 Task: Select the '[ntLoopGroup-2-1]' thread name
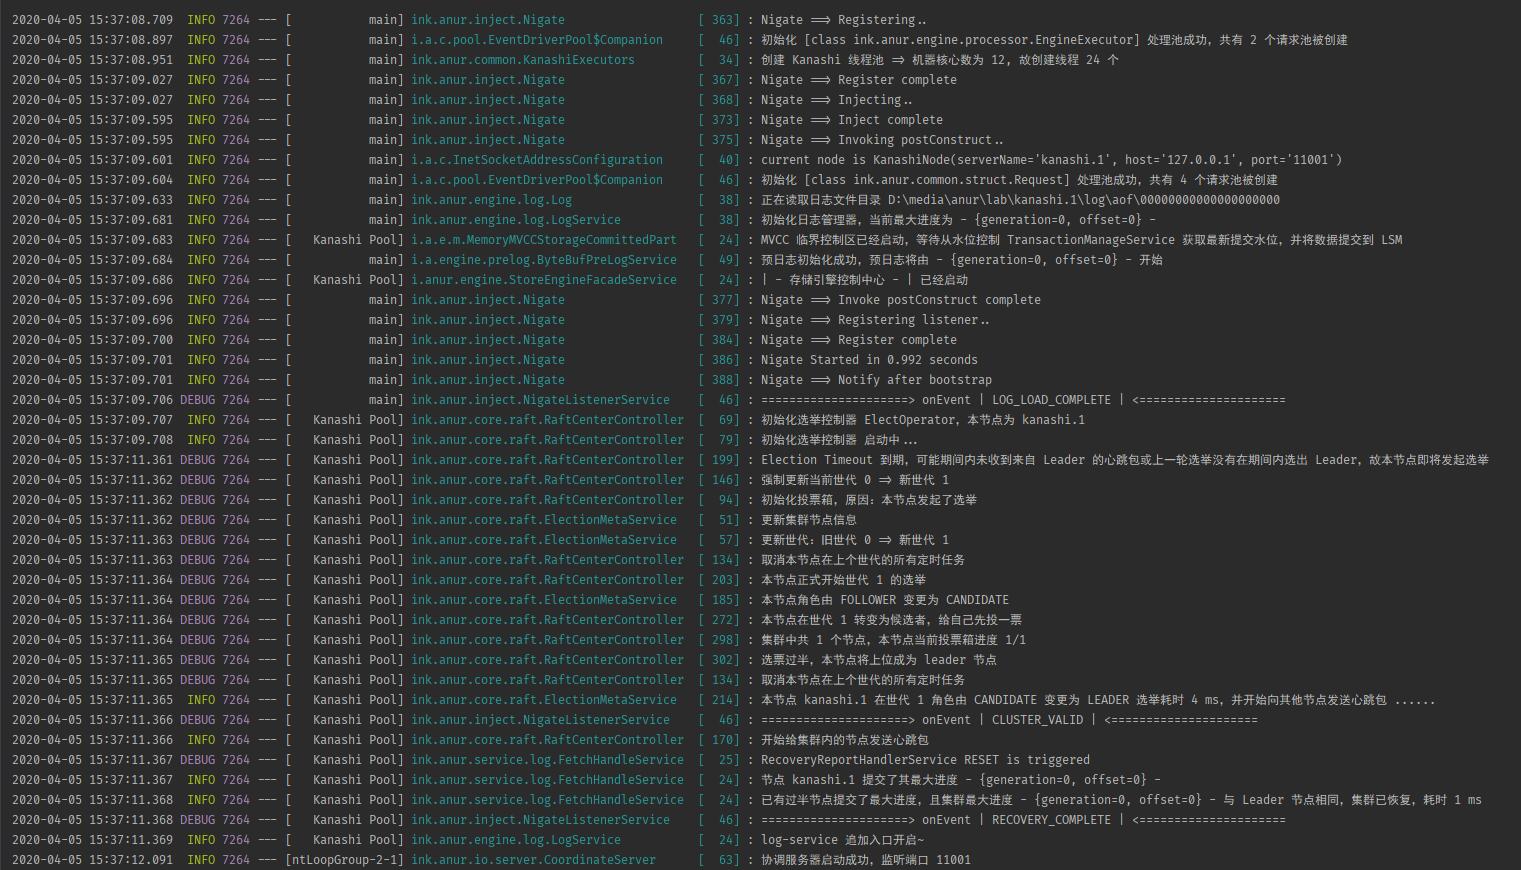344,860
